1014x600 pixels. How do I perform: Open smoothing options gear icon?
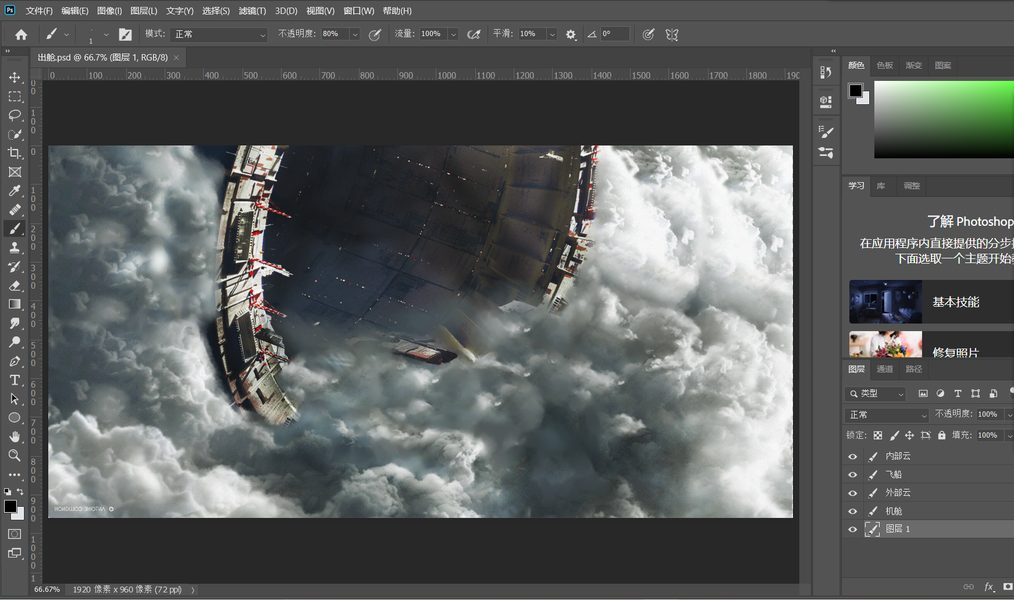(571, 34)
